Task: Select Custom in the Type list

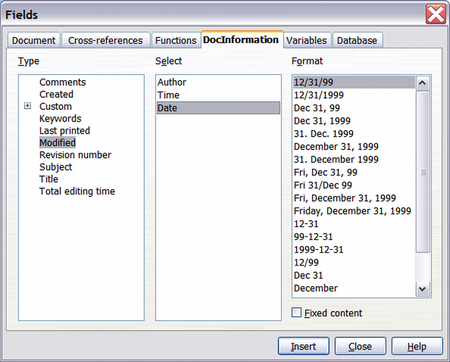Action: [x=56, y=106]
